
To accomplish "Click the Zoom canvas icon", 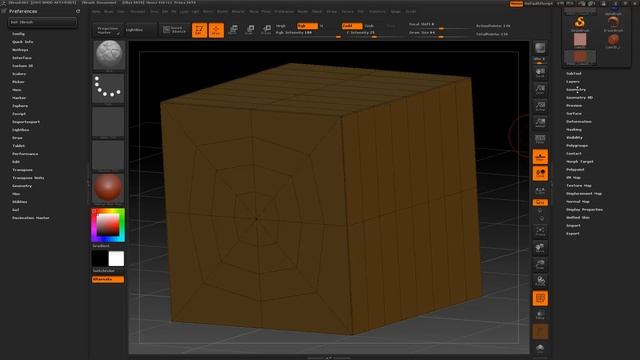I will pos(540,89).
